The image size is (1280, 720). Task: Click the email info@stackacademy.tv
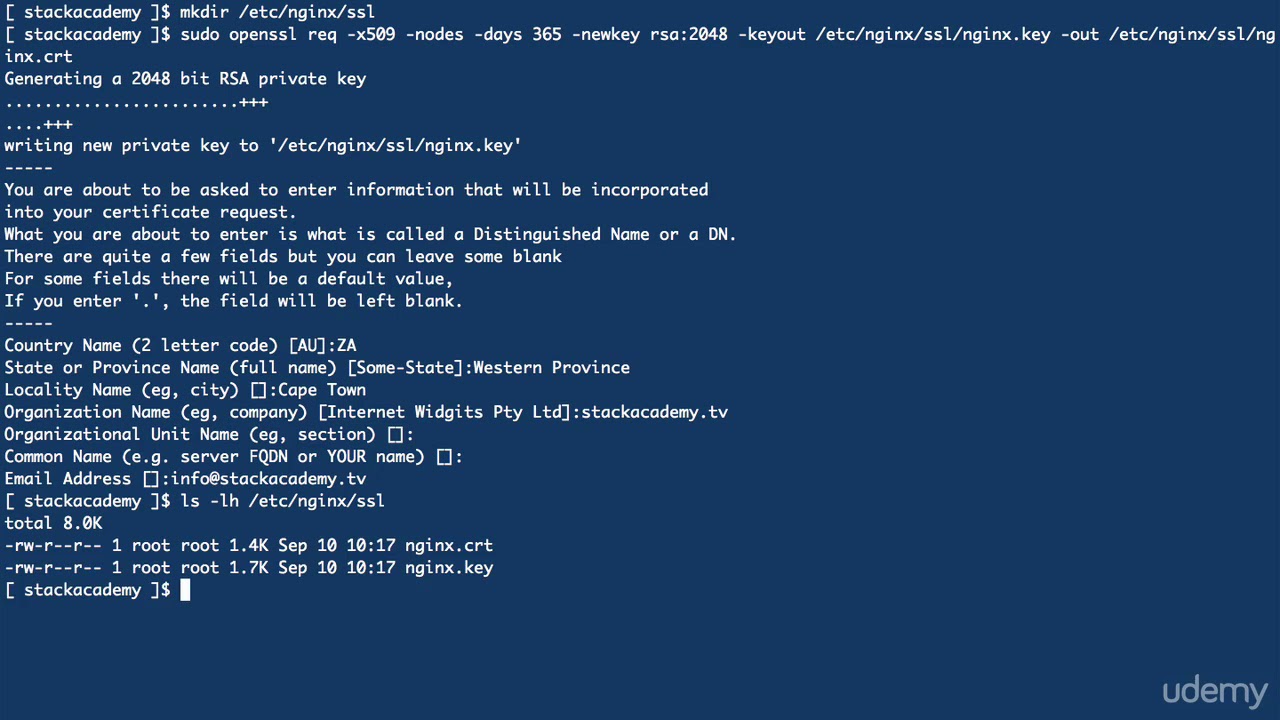point(268,479)
